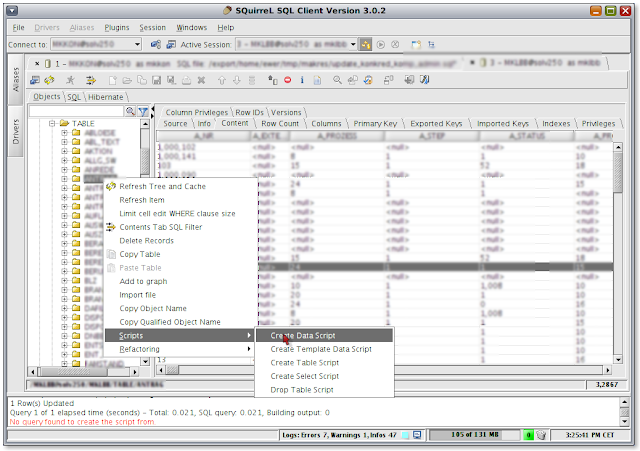Click the floppy disk save icon
Image resolution: width=640 pixels, height=451 pixels.
156,80
